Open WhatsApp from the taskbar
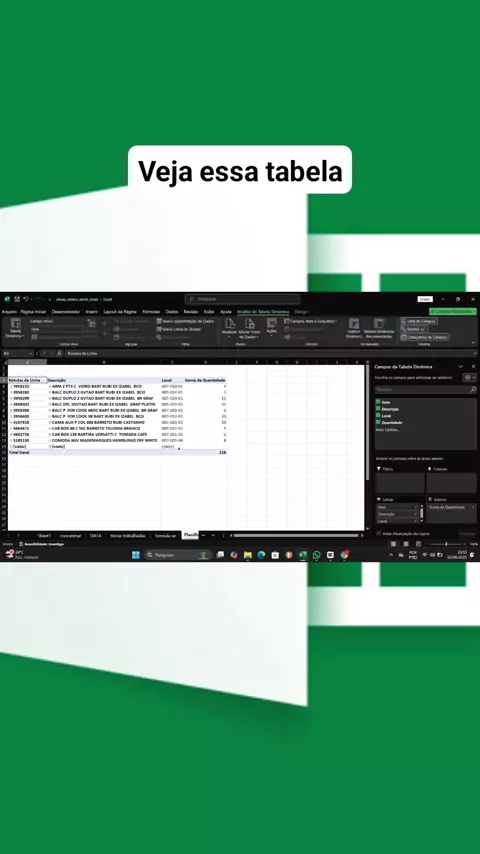The width and height of the screenshot is (480, 854). pos(317,555)
